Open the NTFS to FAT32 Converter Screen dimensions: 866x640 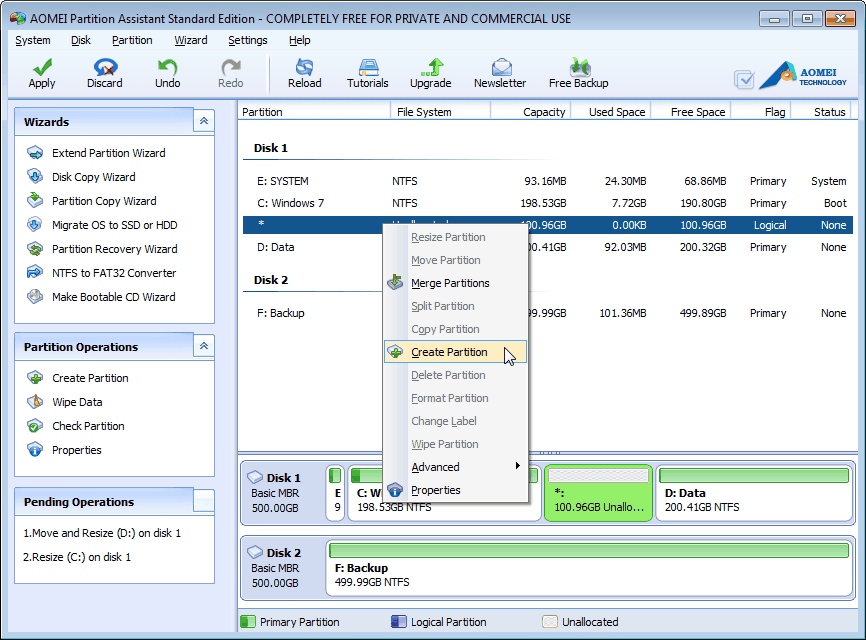click(x=113, y=273)
